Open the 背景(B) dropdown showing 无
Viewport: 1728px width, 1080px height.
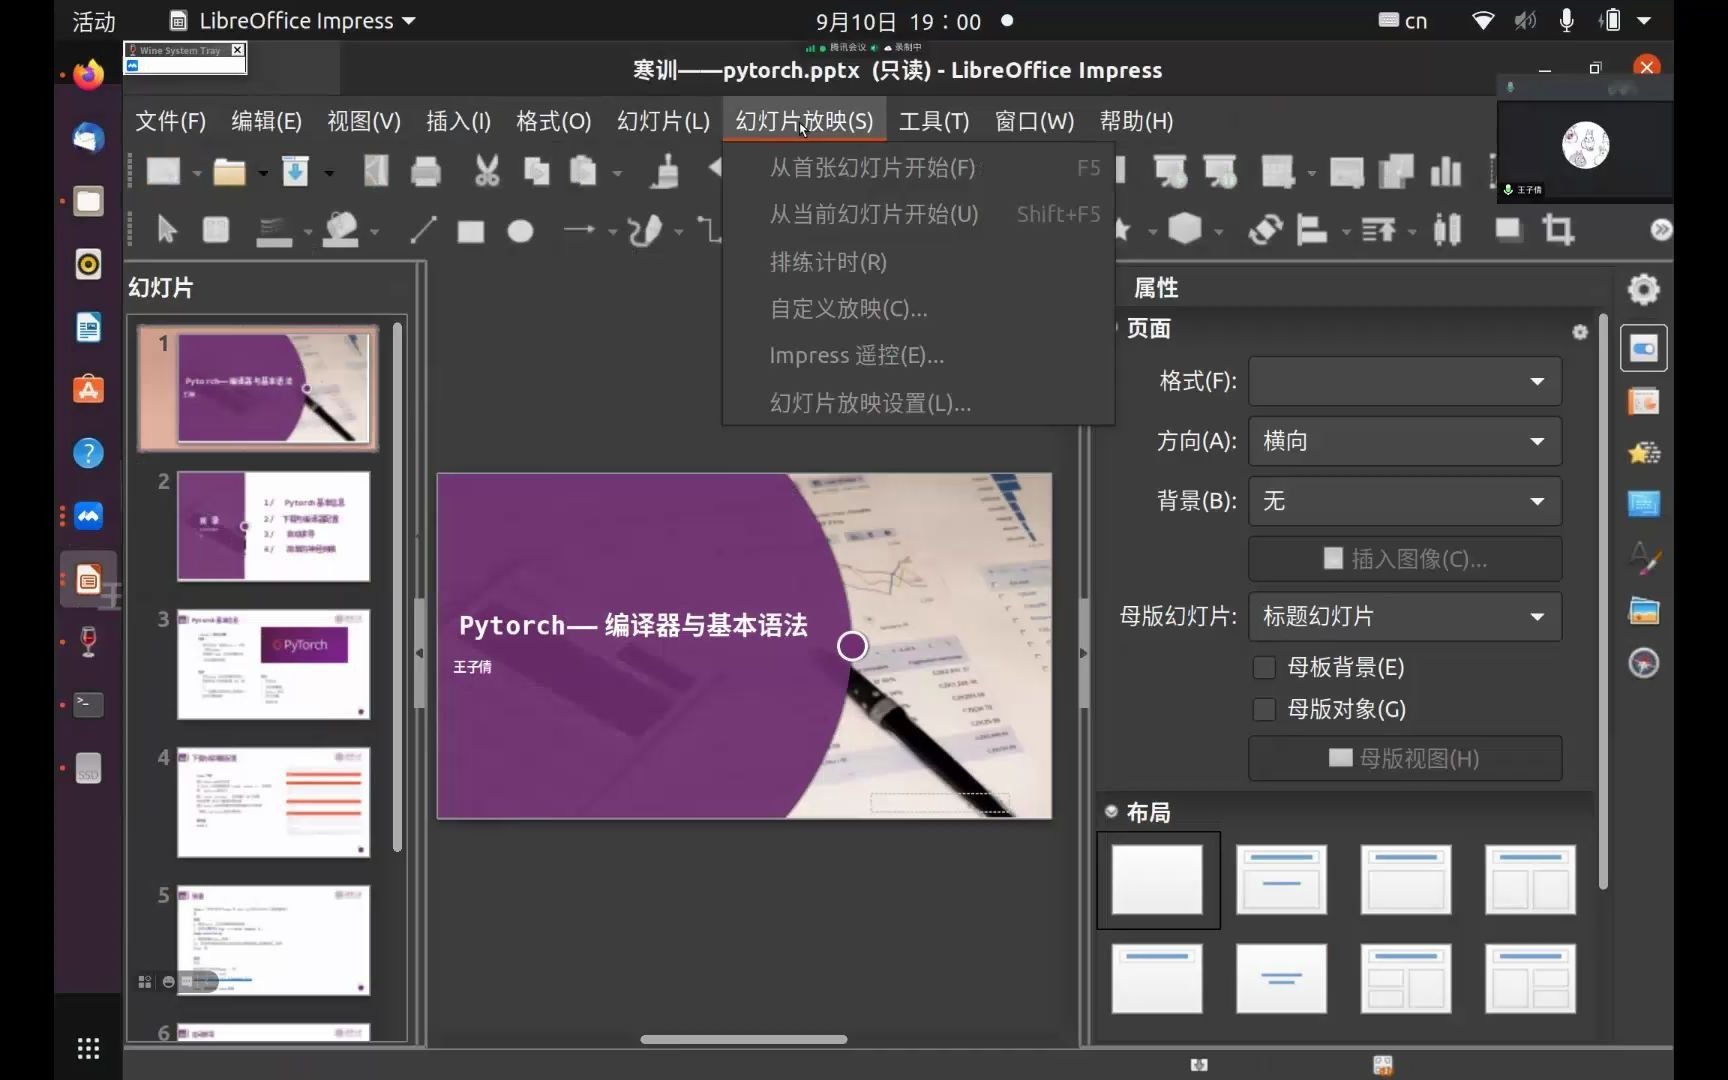tap(1405, 501)
